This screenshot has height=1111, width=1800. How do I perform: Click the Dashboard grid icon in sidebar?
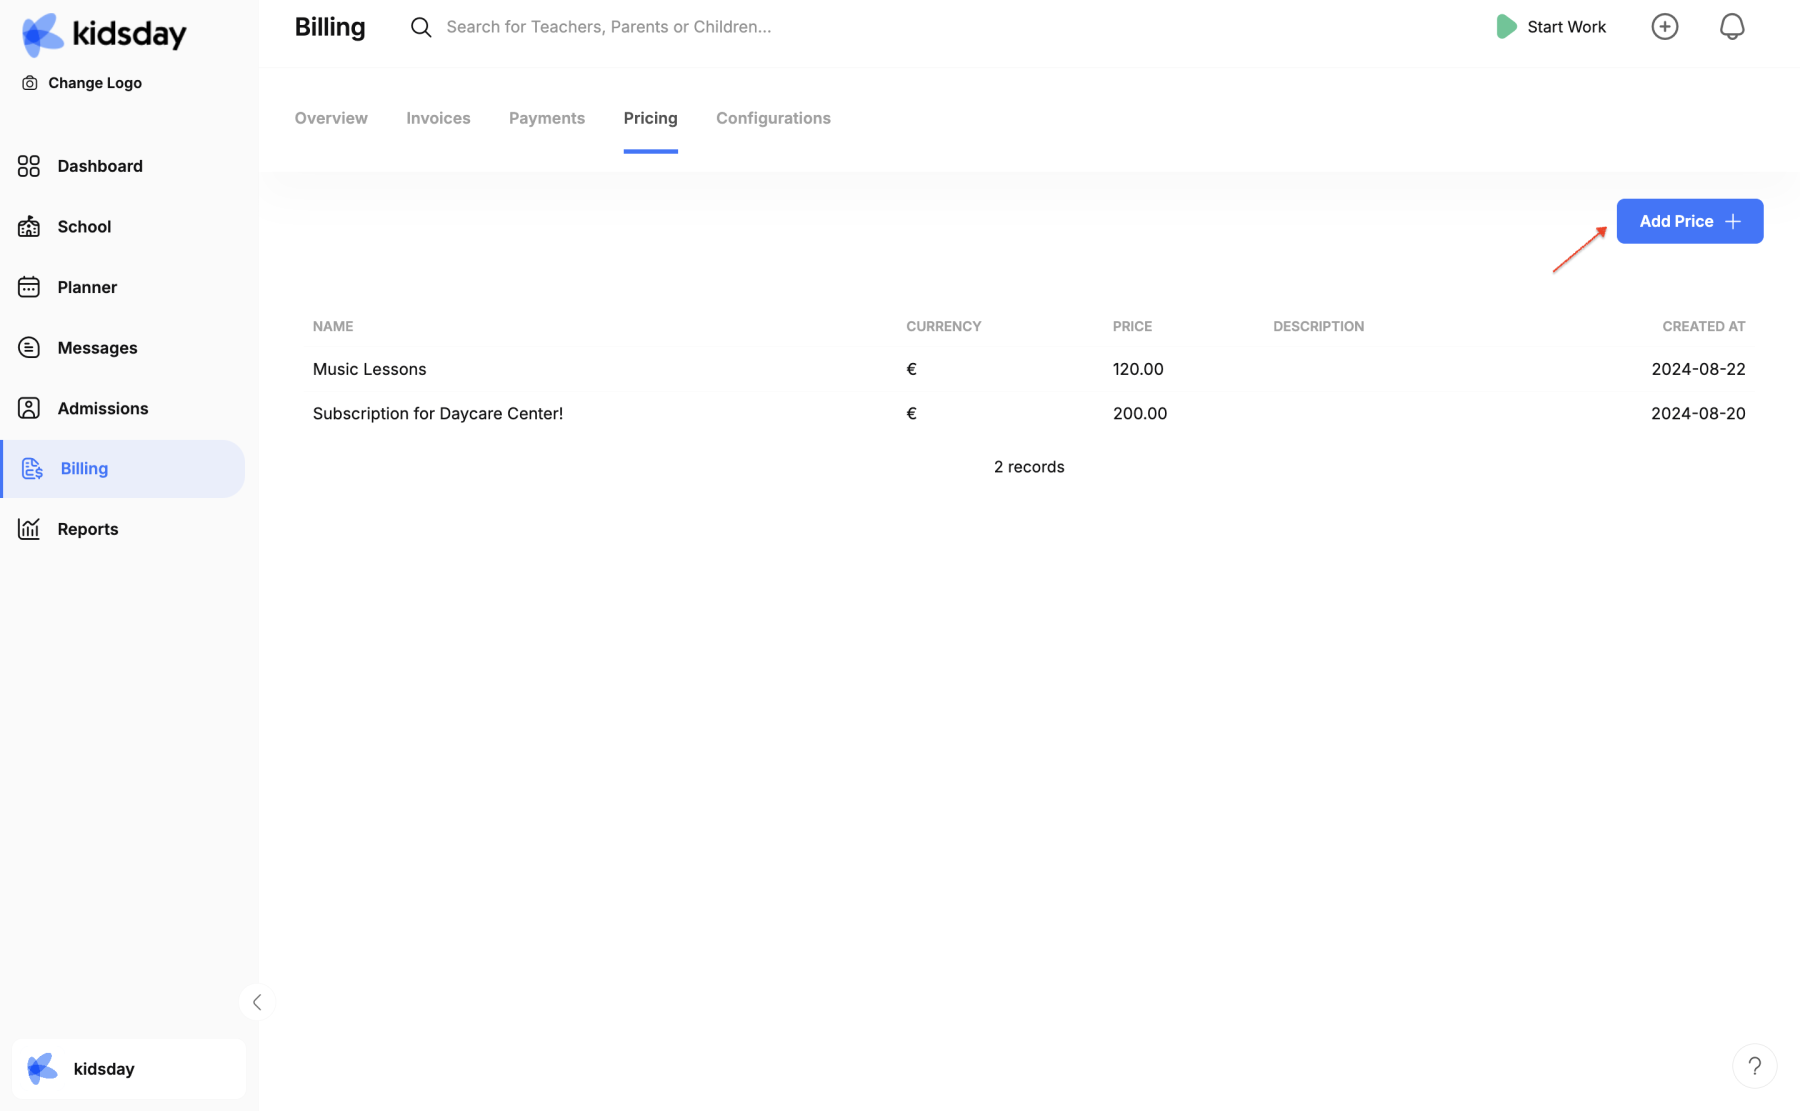29,166
